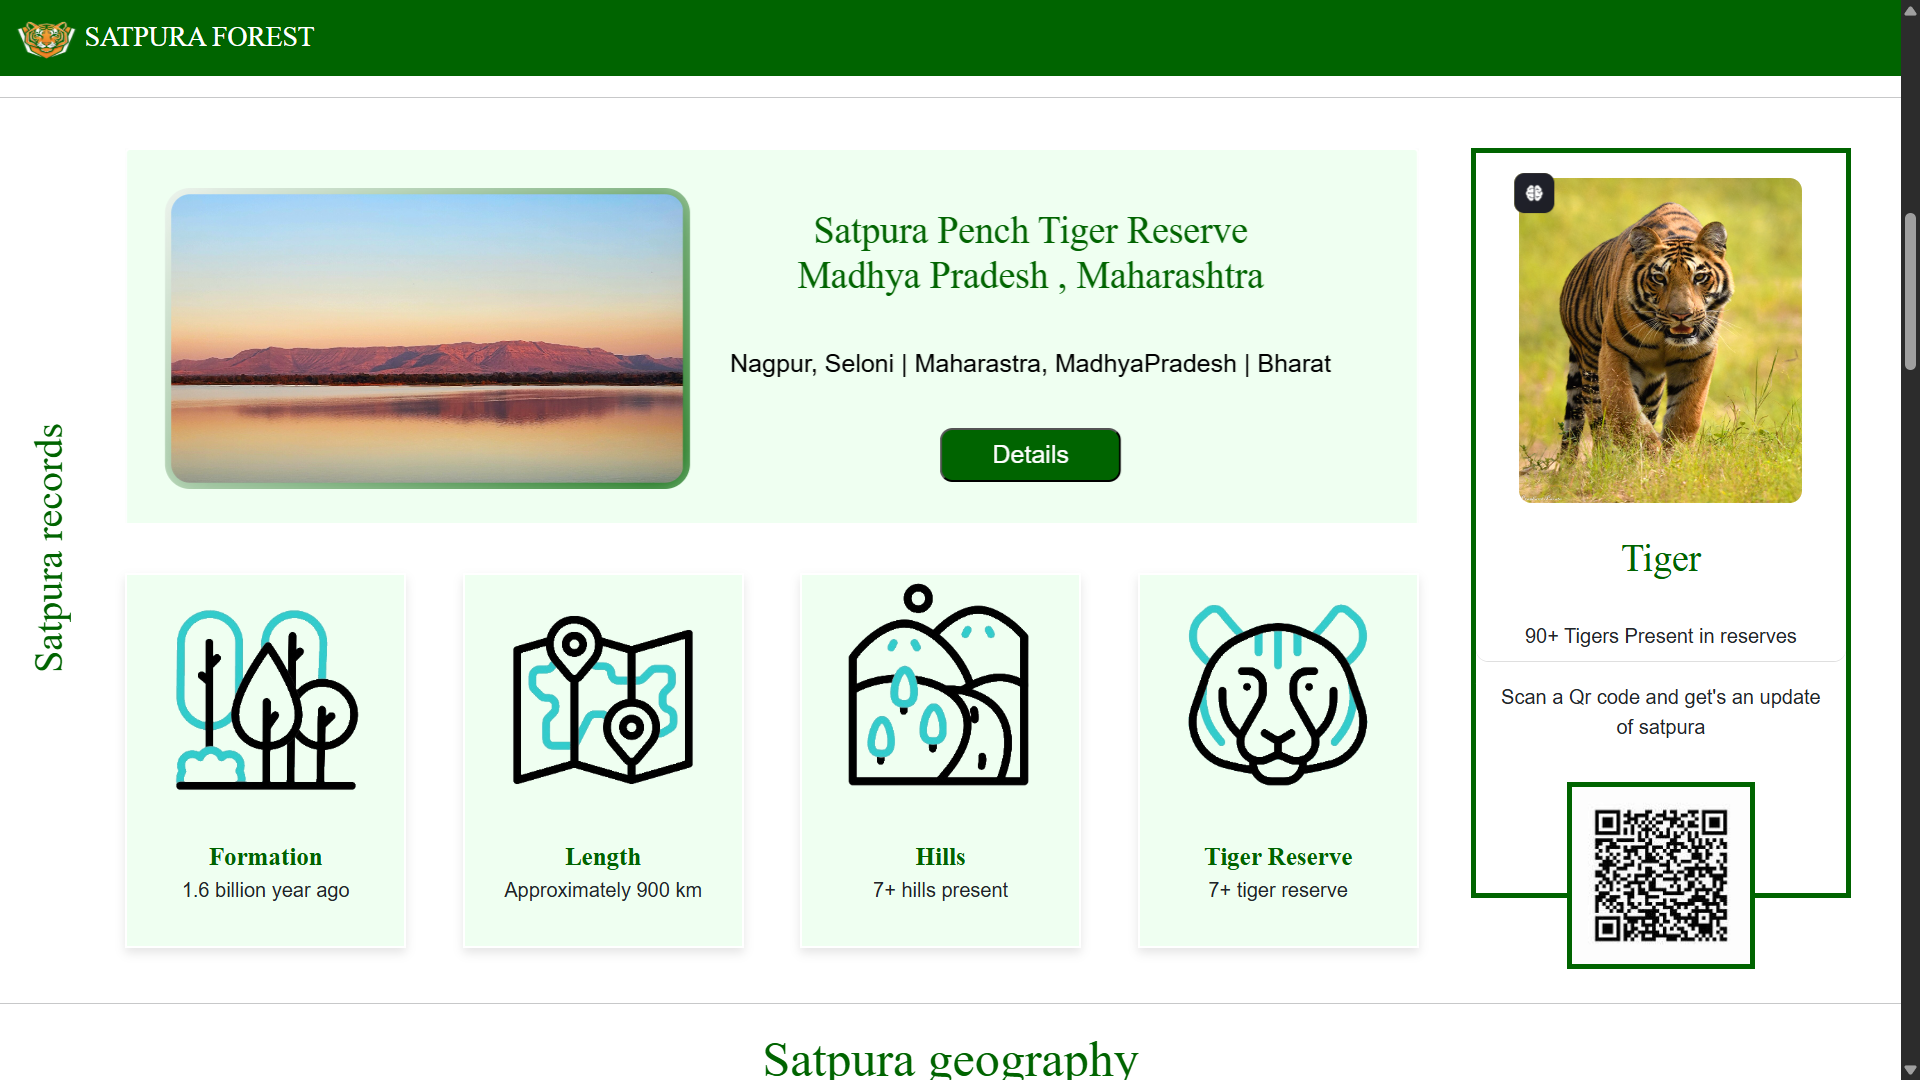Viewport: 1920px width, 1080px height.
Task: Click the tiger logo in header
Action: 46,38
